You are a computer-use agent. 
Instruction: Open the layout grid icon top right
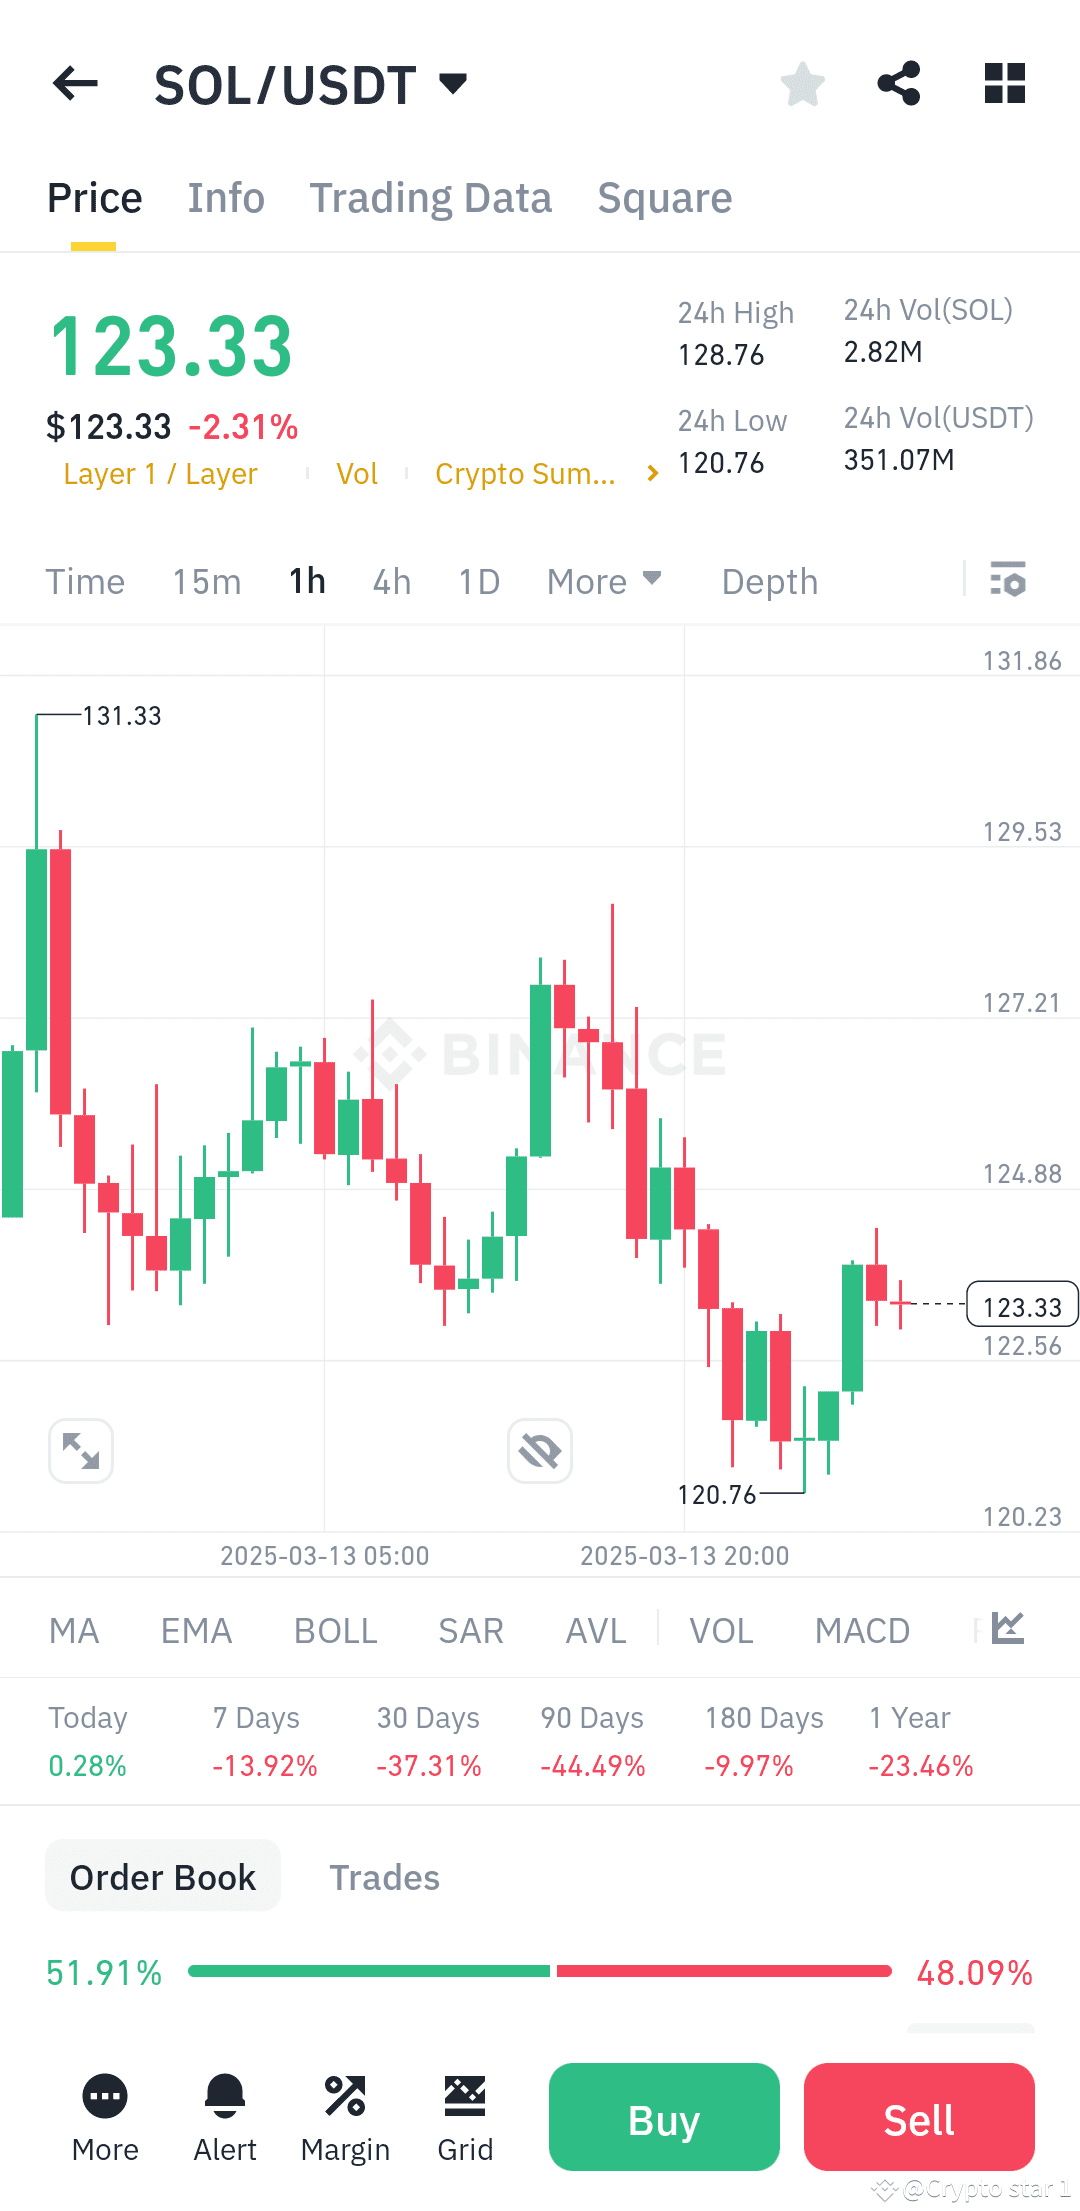[x=1004, y=84]
